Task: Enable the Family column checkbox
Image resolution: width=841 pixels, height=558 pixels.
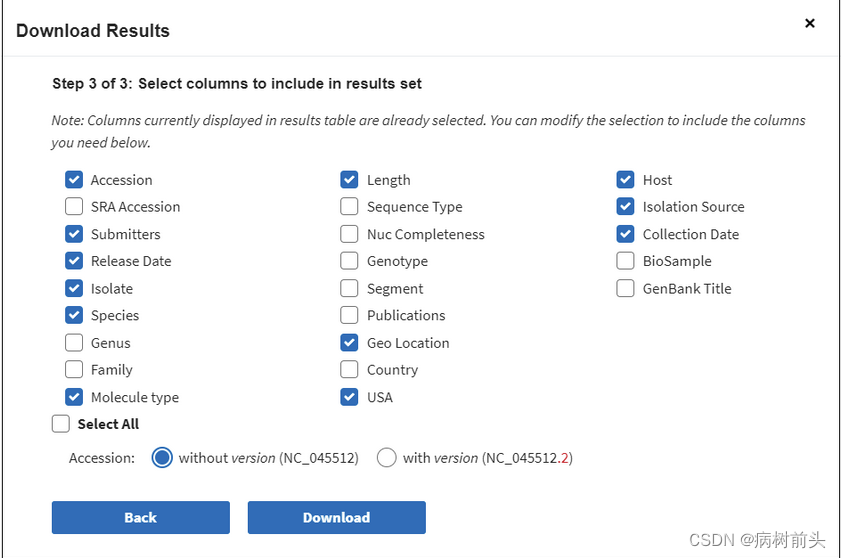Action: point(74,370)
